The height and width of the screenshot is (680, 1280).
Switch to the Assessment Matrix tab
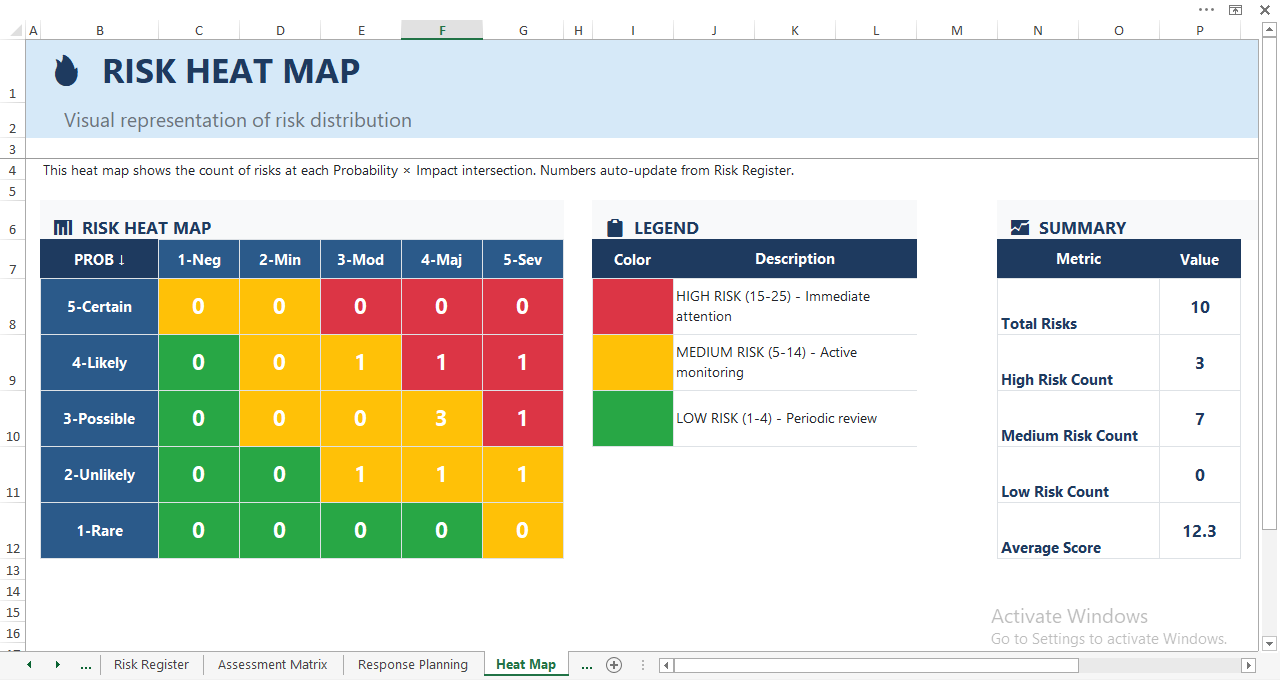point(272,664)
